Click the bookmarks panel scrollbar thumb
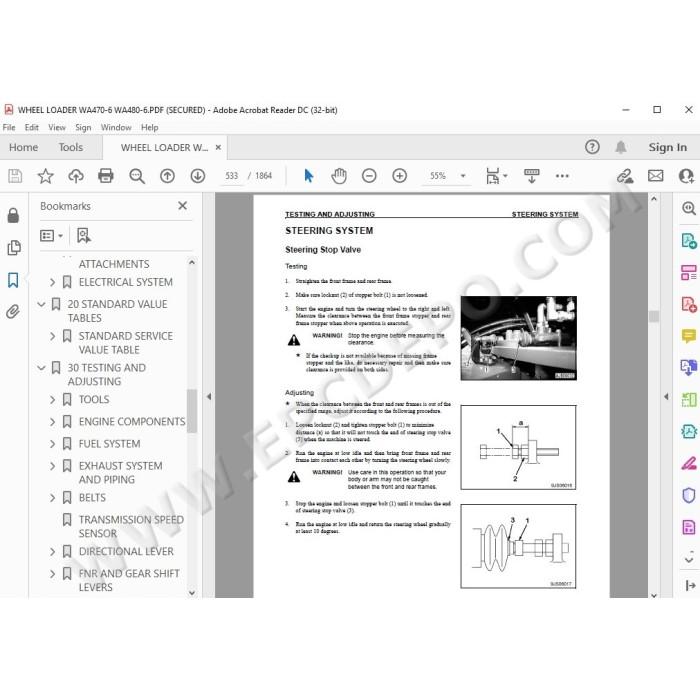Viewport: 700px width, 700px height. [x=192, y=411]
